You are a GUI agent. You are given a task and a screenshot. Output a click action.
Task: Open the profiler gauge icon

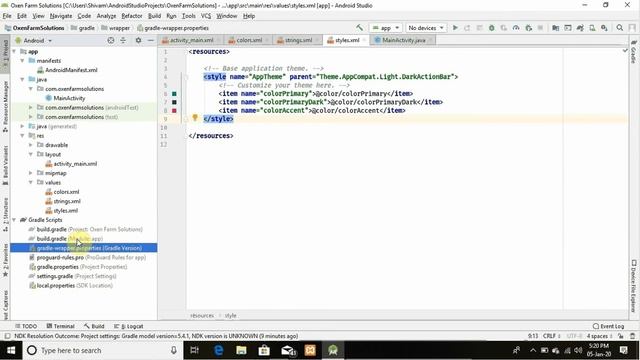click(x=516, y=28)
